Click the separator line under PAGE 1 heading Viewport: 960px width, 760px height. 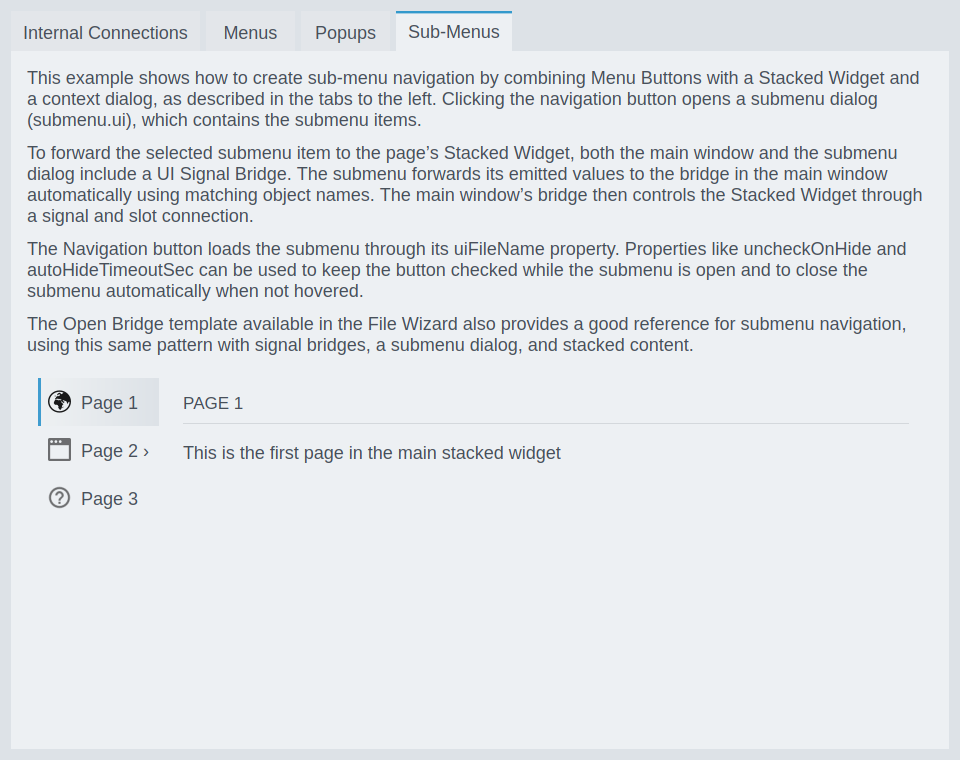[x=545, y=424]
